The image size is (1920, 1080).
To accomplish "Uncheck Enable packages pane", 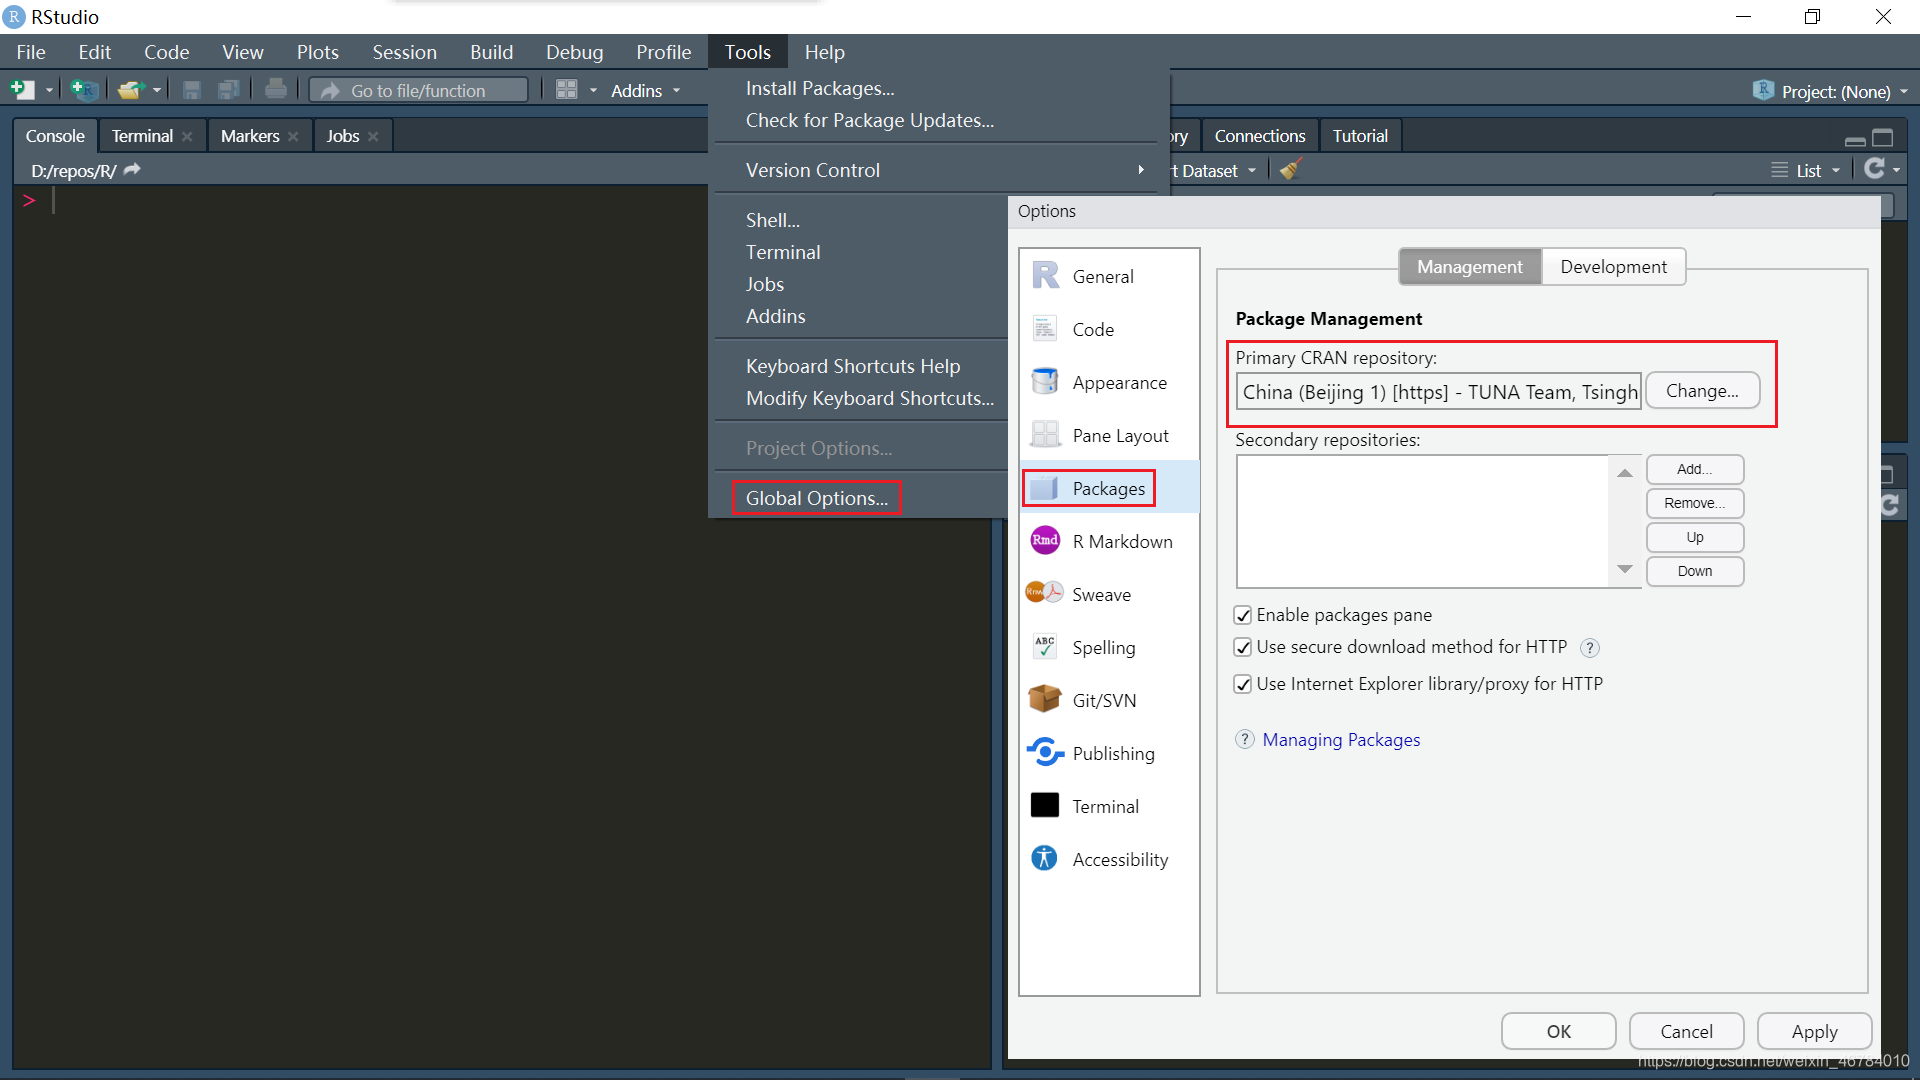I will point(1243,615).
